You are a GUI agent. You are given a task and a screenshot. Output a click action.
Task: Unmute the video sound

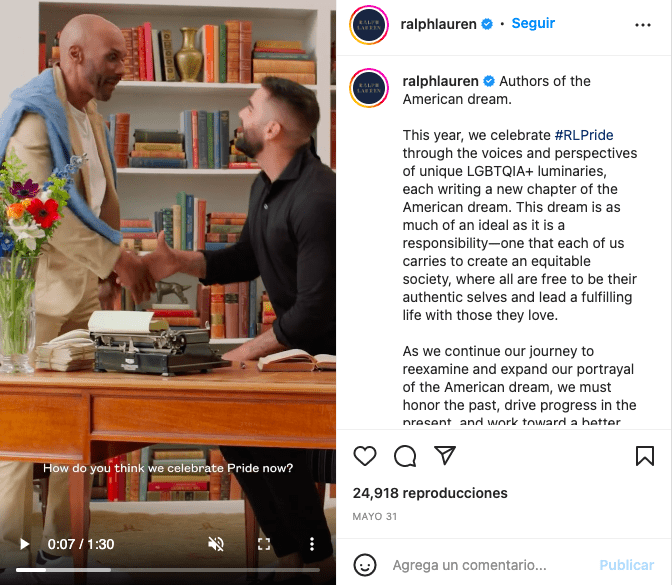pos(216,544)
